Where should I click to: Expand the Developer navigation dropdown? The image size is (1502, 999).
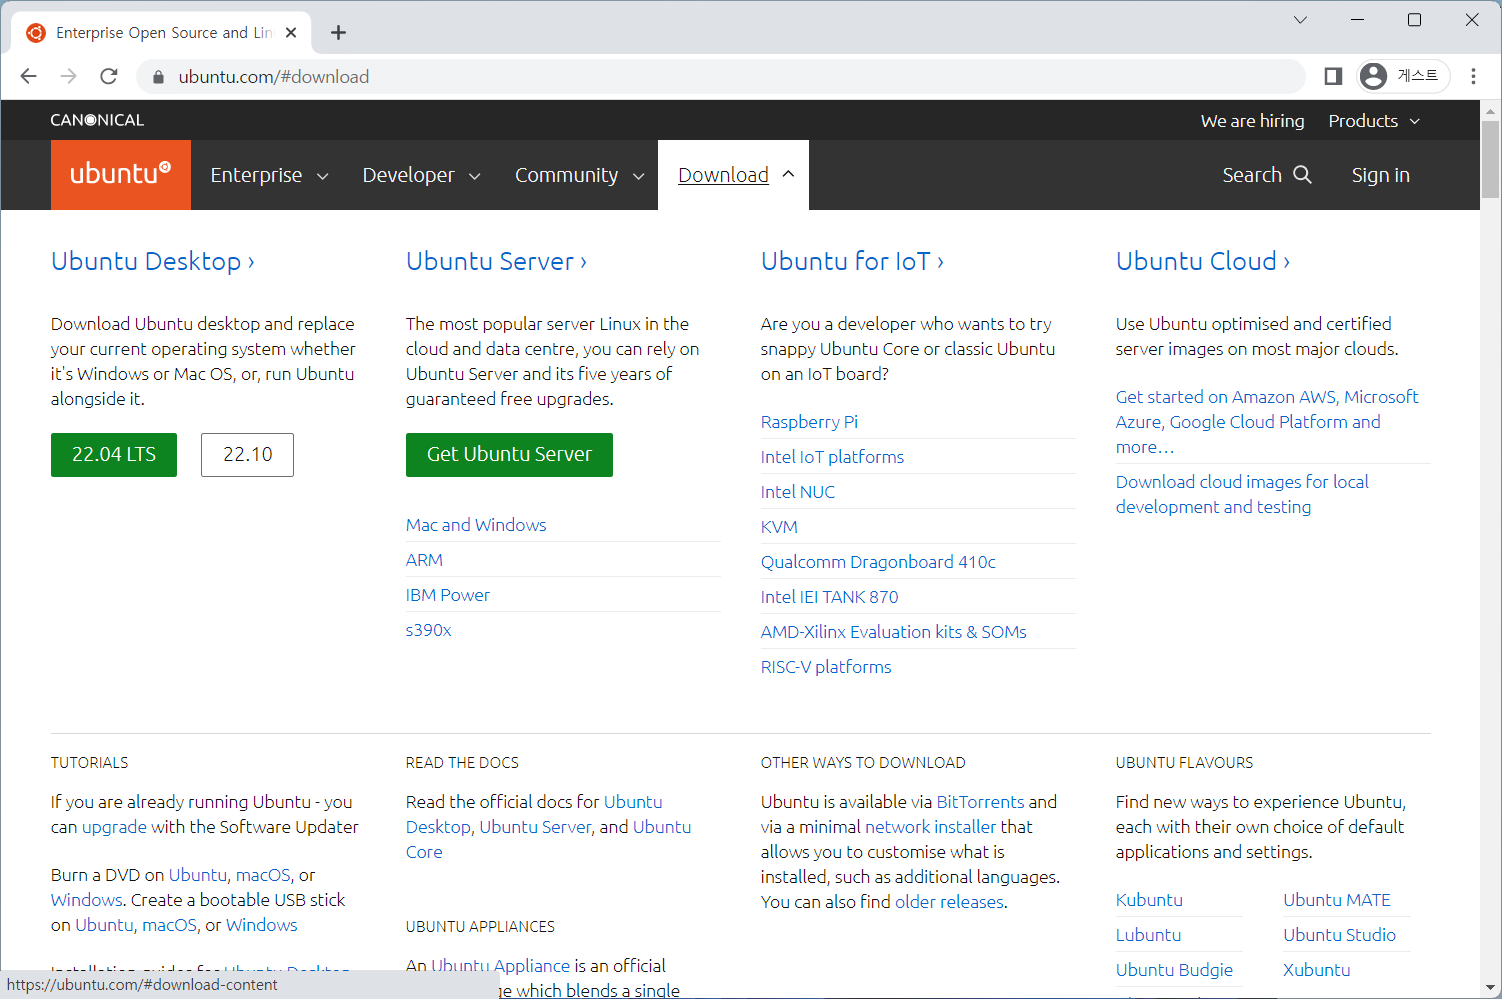(421, 176)
